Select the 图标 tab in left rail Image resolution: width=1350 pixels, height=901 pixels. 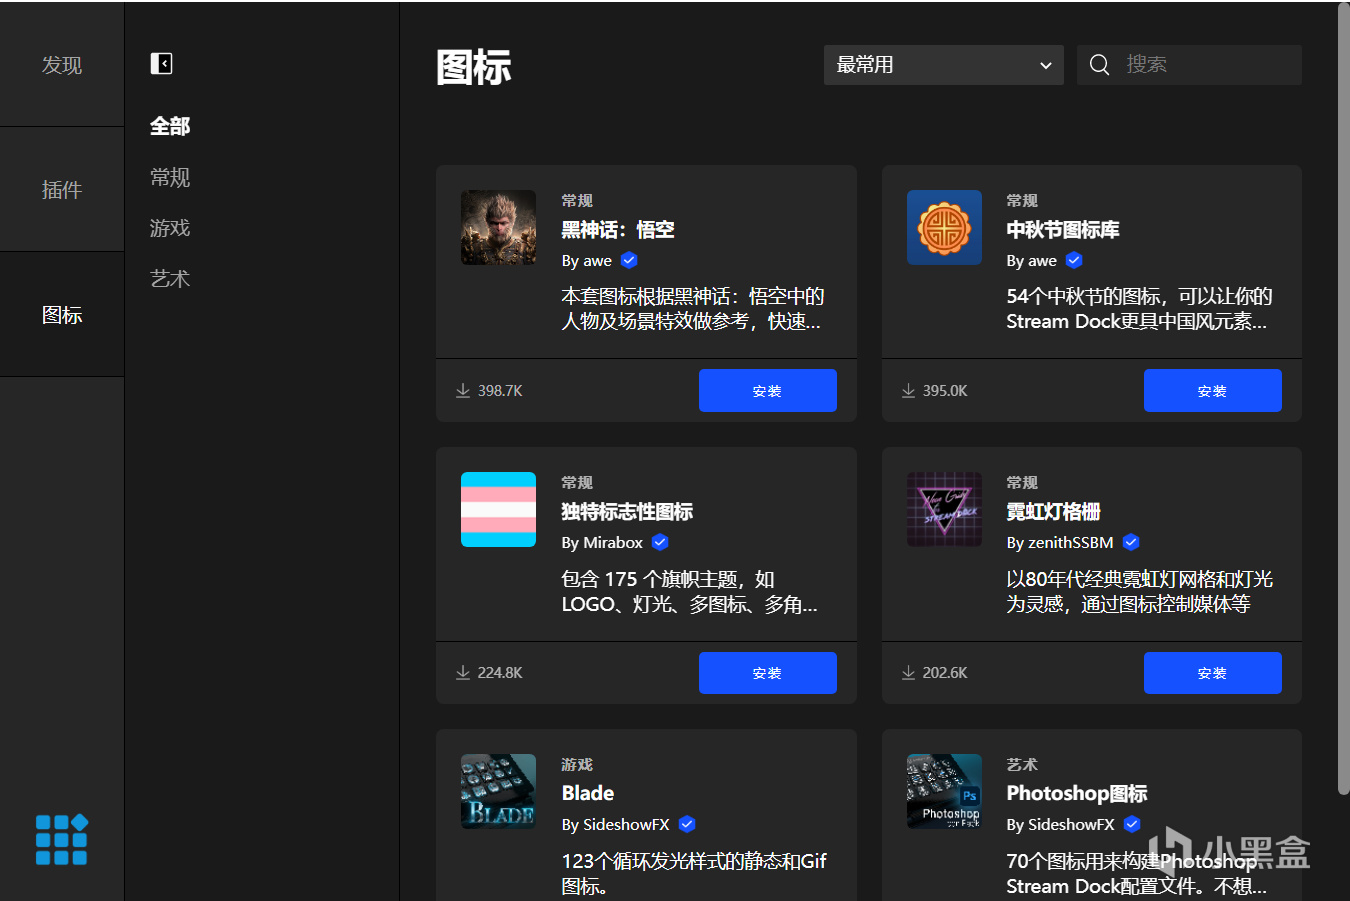pos(62,315)
